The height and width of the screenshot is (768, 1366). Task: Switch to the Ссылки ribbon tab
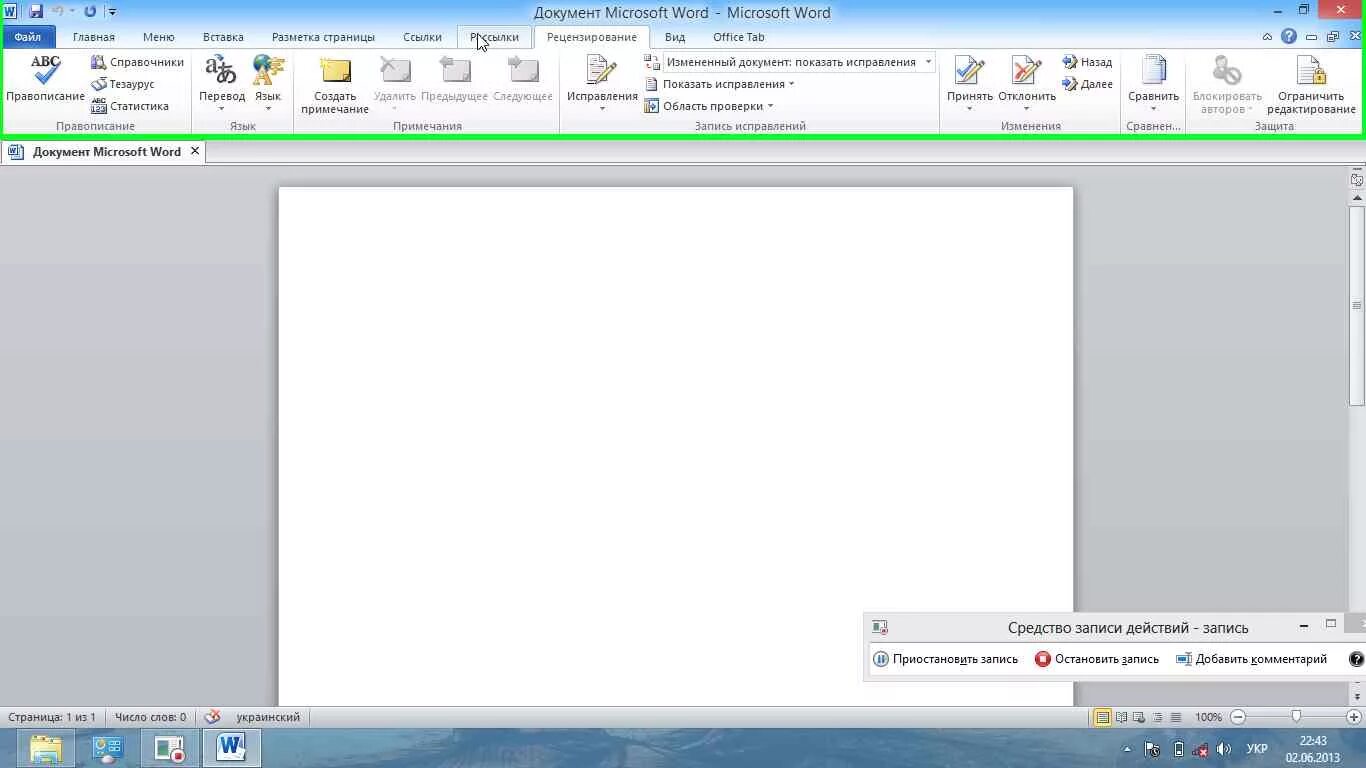[x=422, y=37]
